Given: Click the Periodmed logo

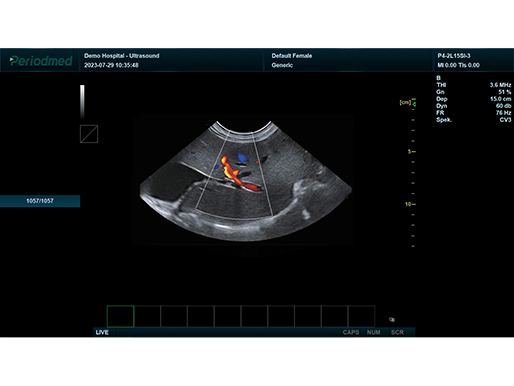Looking at the screenshot, I should point(41,61).
